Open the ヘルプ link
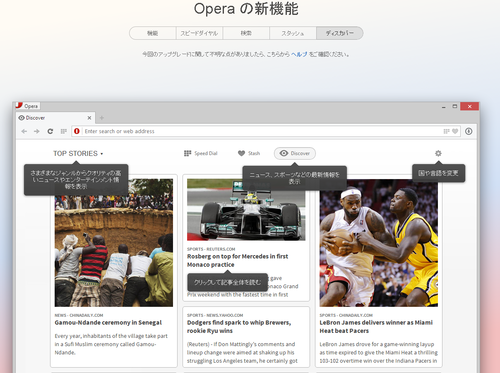 (x=299, y=54)
